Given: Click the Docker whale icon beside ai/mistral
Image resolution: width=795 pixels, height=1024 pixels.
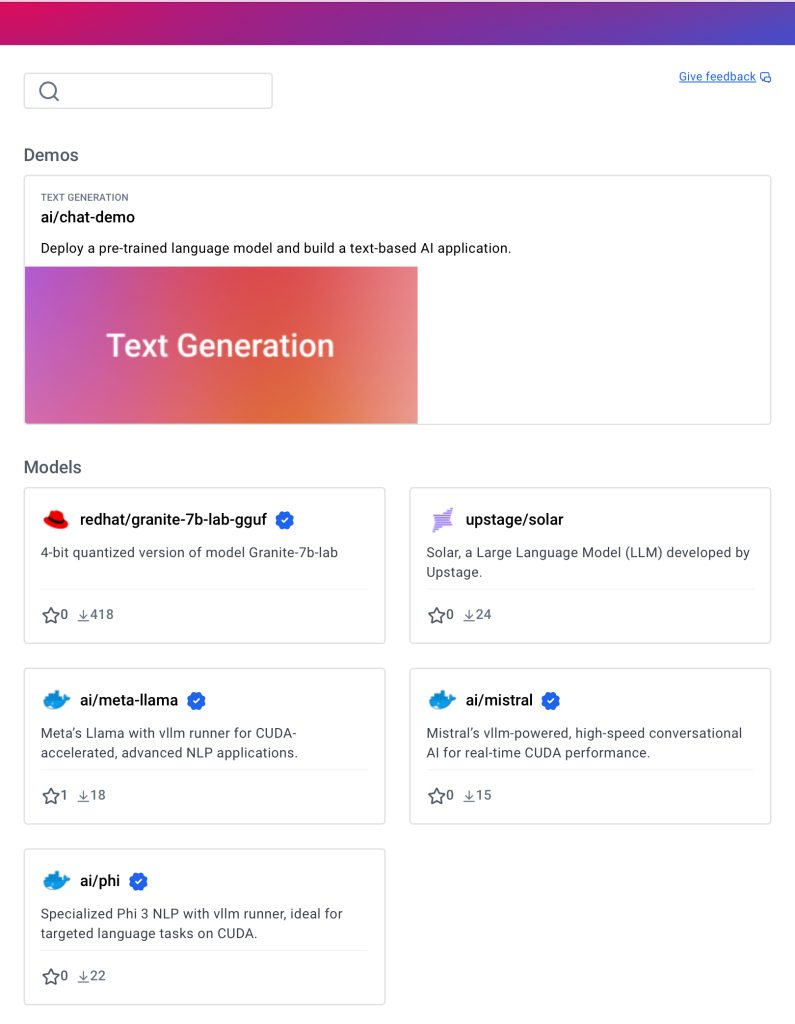Looking at the screenshot, I should click(442, 700).
